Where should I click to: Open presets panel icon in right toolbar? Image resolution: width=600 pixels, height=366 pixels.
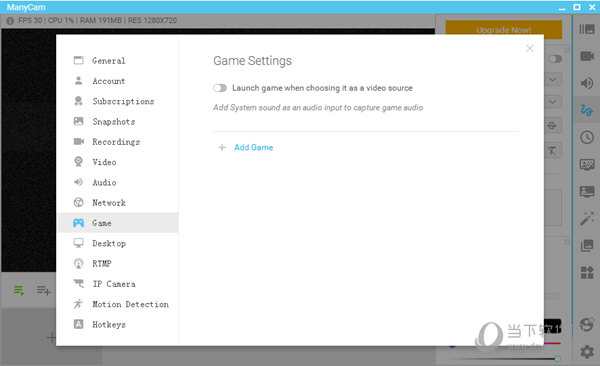point(587,29)
